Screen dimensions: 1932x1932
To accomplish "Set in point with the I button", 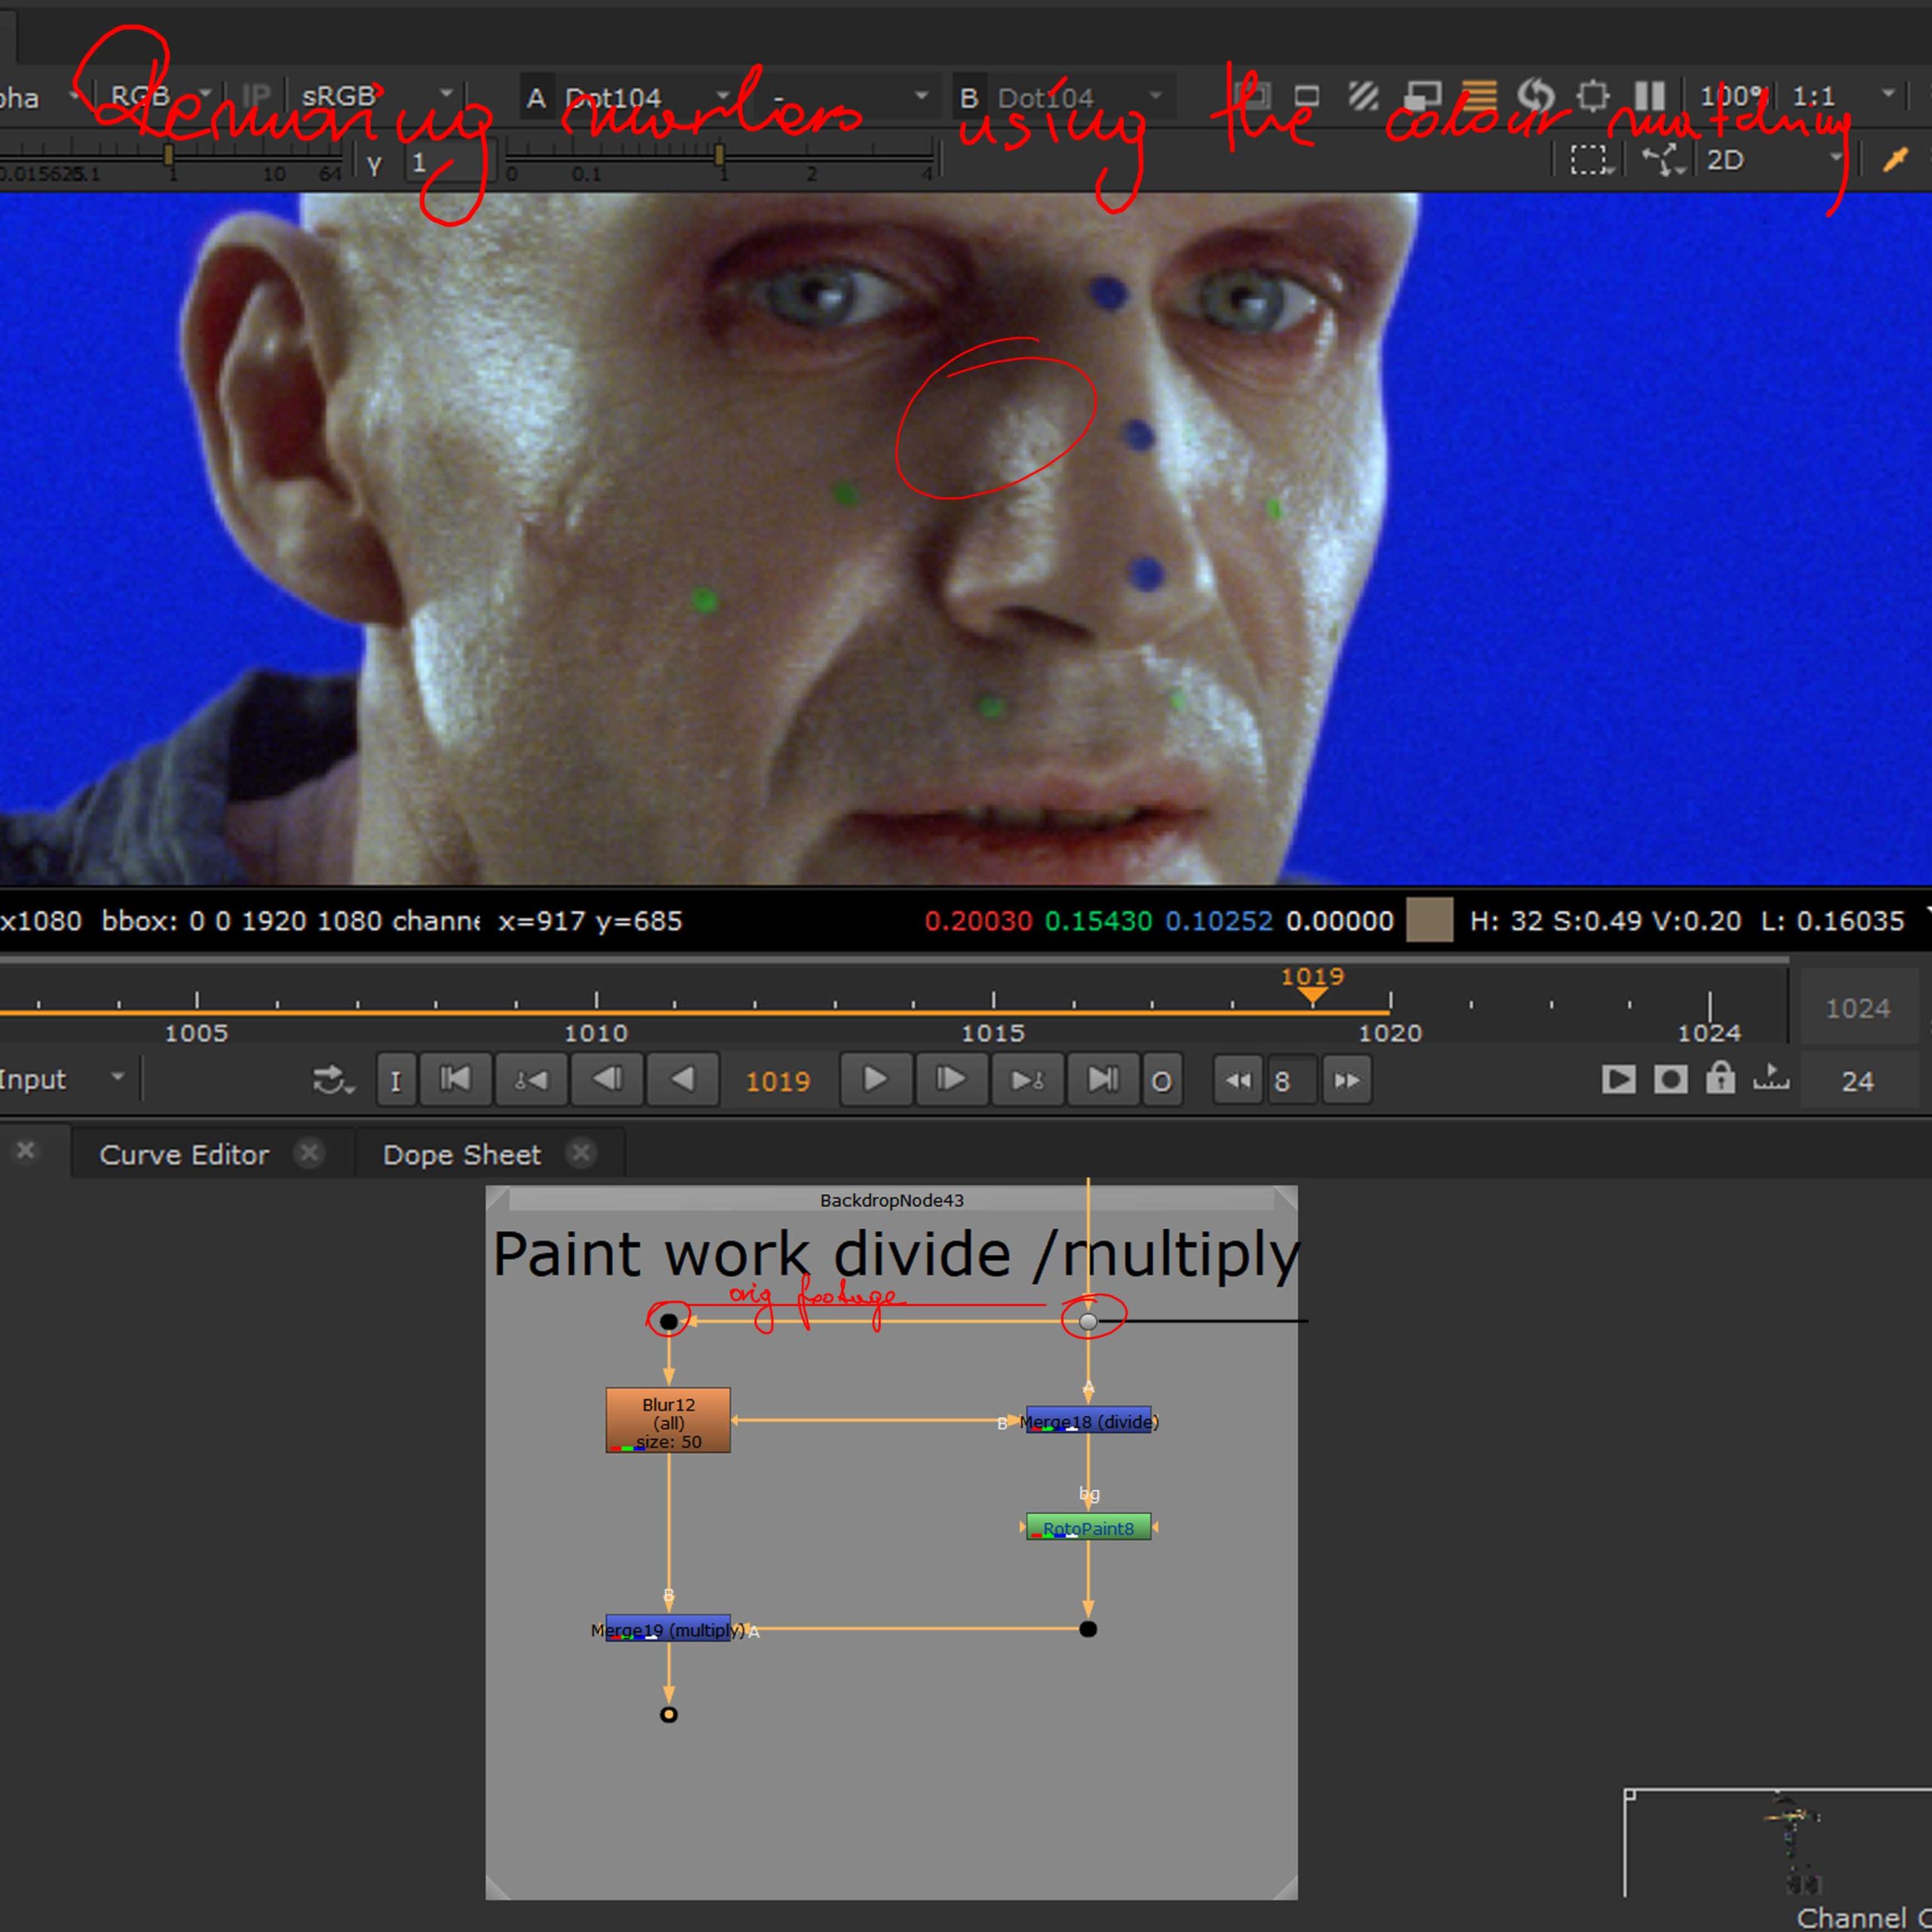I will tap(395, 1080).
